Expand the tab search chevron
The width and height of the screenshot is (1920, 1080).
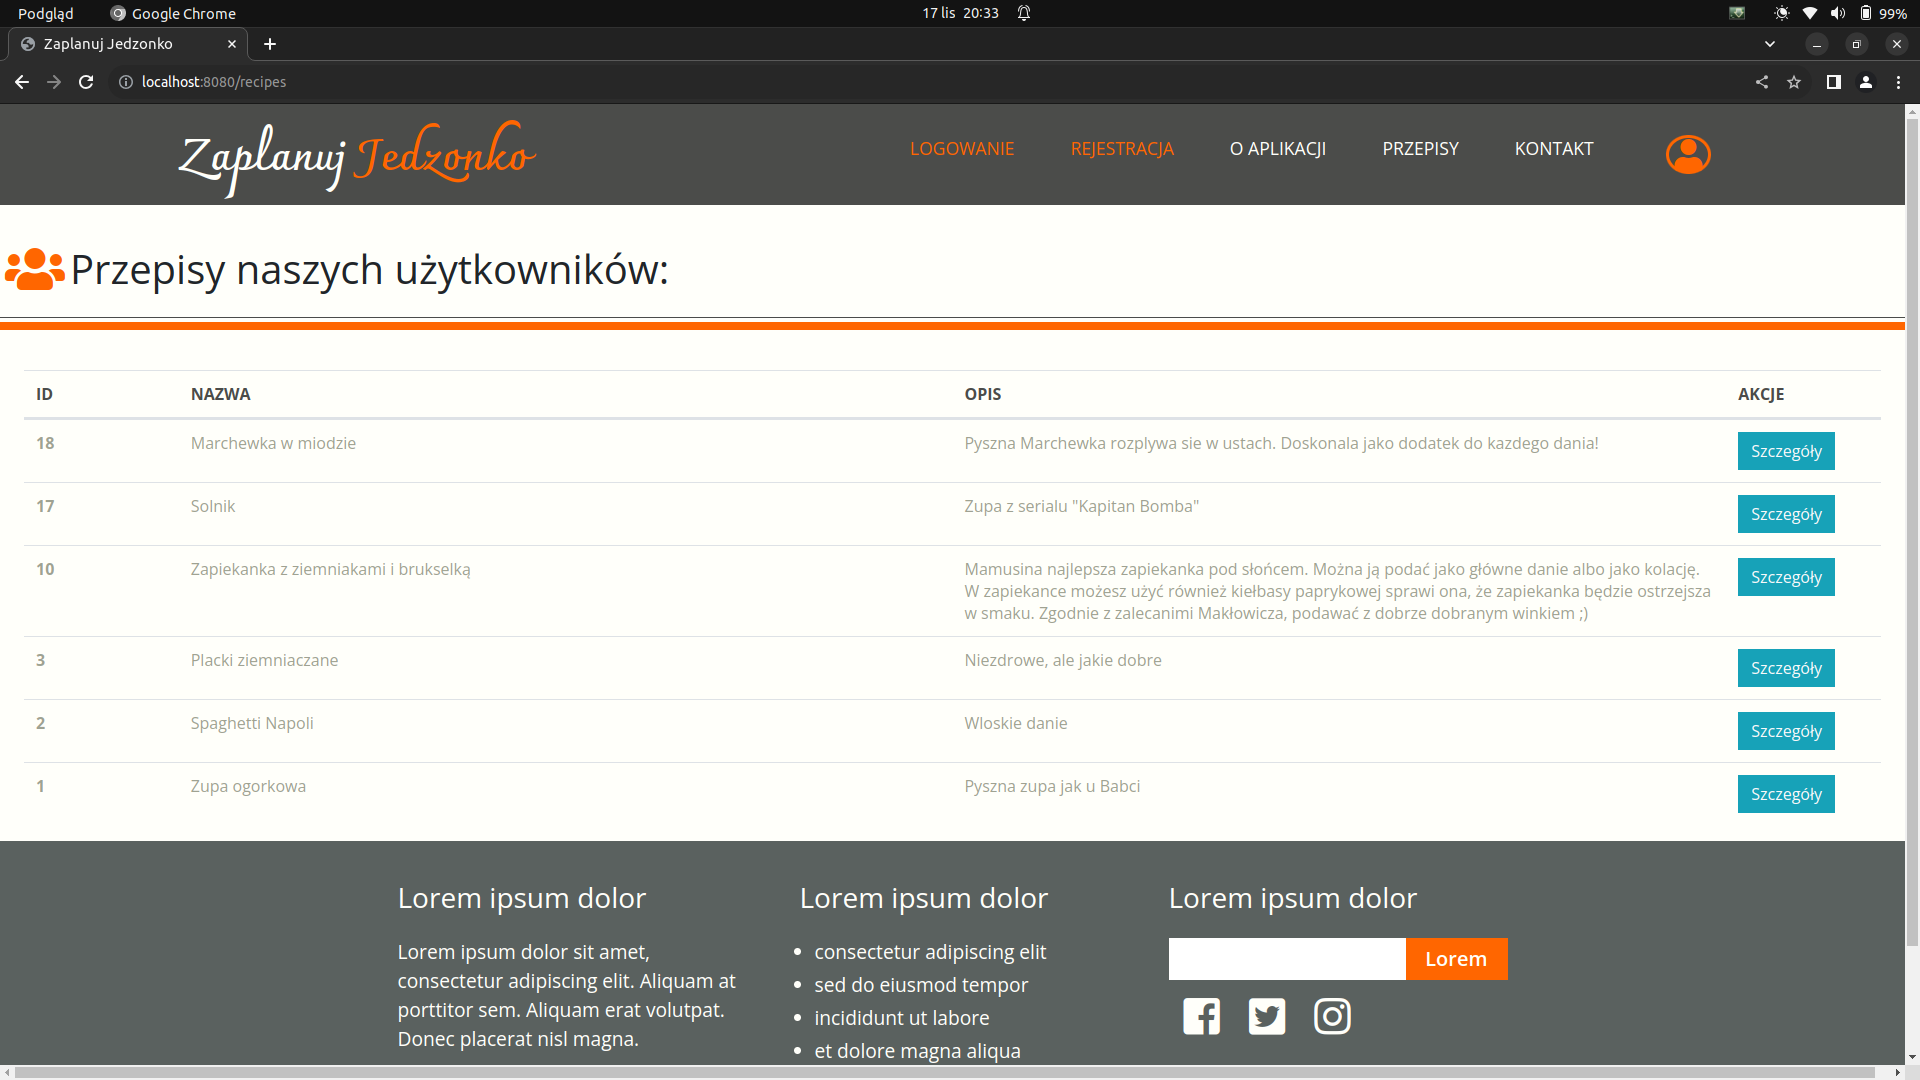point(1770,44)
